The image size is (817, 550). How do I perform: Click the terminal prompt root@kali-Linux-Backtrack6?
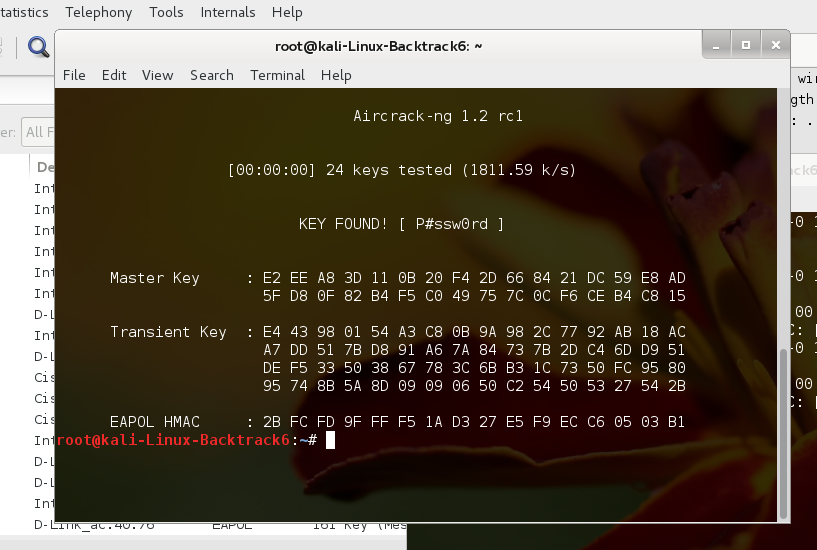click(173, 440)
